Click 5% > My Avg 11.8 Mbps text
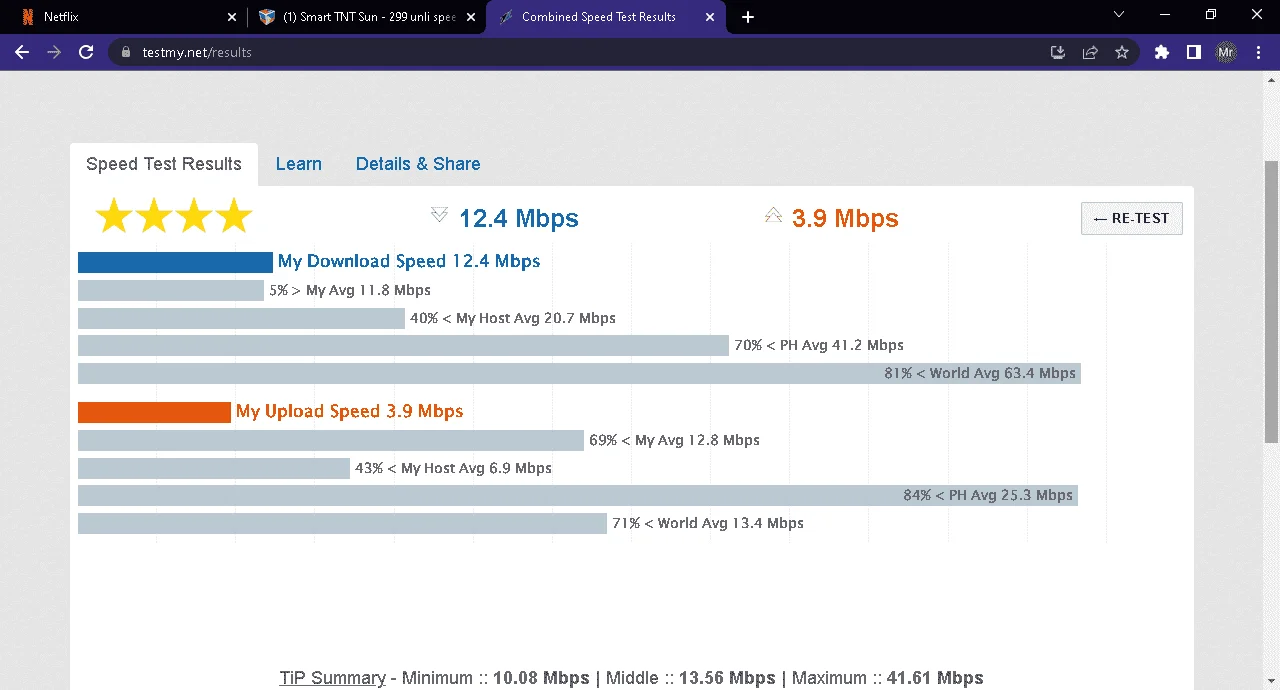This screenshot has height=690, width=1280. tap(350, 290)
